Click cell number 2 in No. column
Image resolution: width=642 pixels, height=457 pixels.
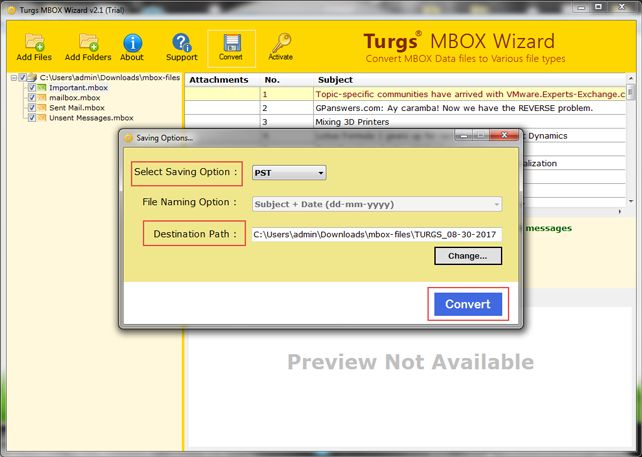pyautogui.click(x=287, y=108)
